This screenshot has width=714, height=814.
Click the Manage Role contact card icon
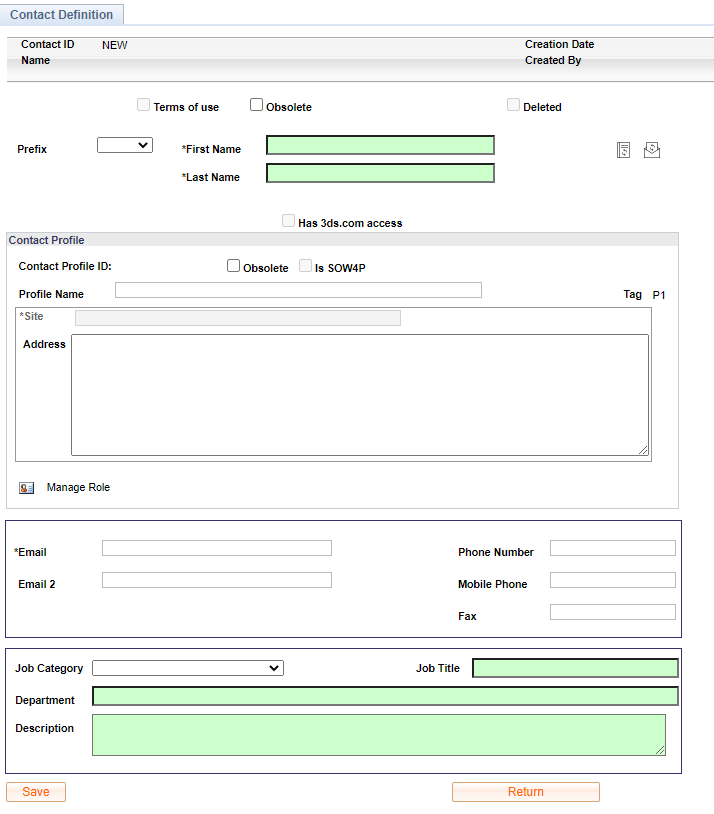pos(26,488)
